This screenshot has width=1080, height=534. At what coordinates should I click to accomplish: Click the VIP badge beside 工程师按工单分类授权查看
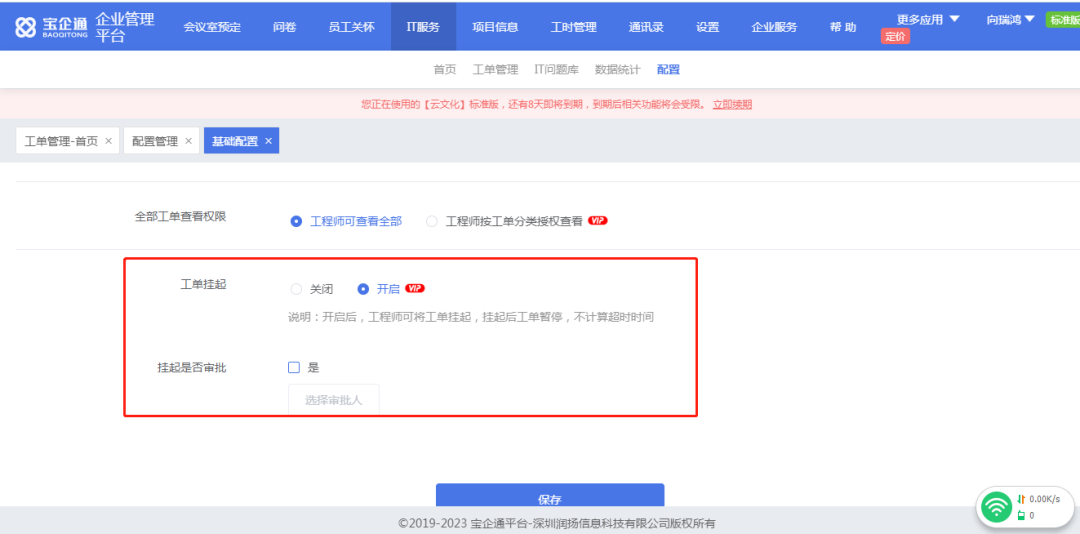pos(598,221)
